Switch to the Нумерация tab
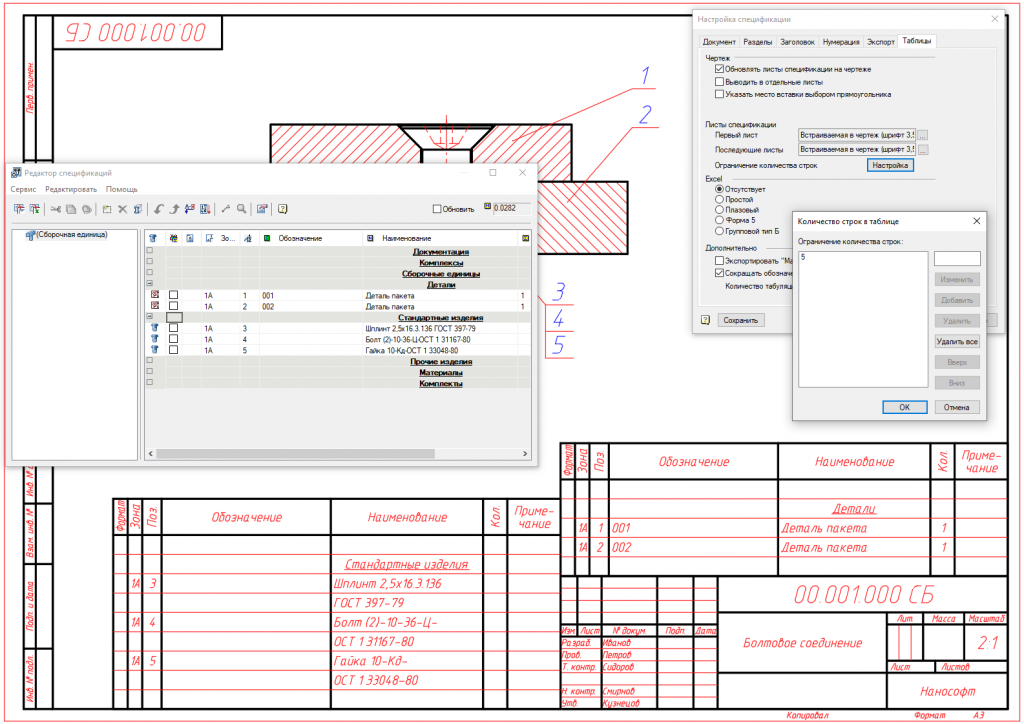Screen dimensions: 1024x724 (x=840, y=42)
